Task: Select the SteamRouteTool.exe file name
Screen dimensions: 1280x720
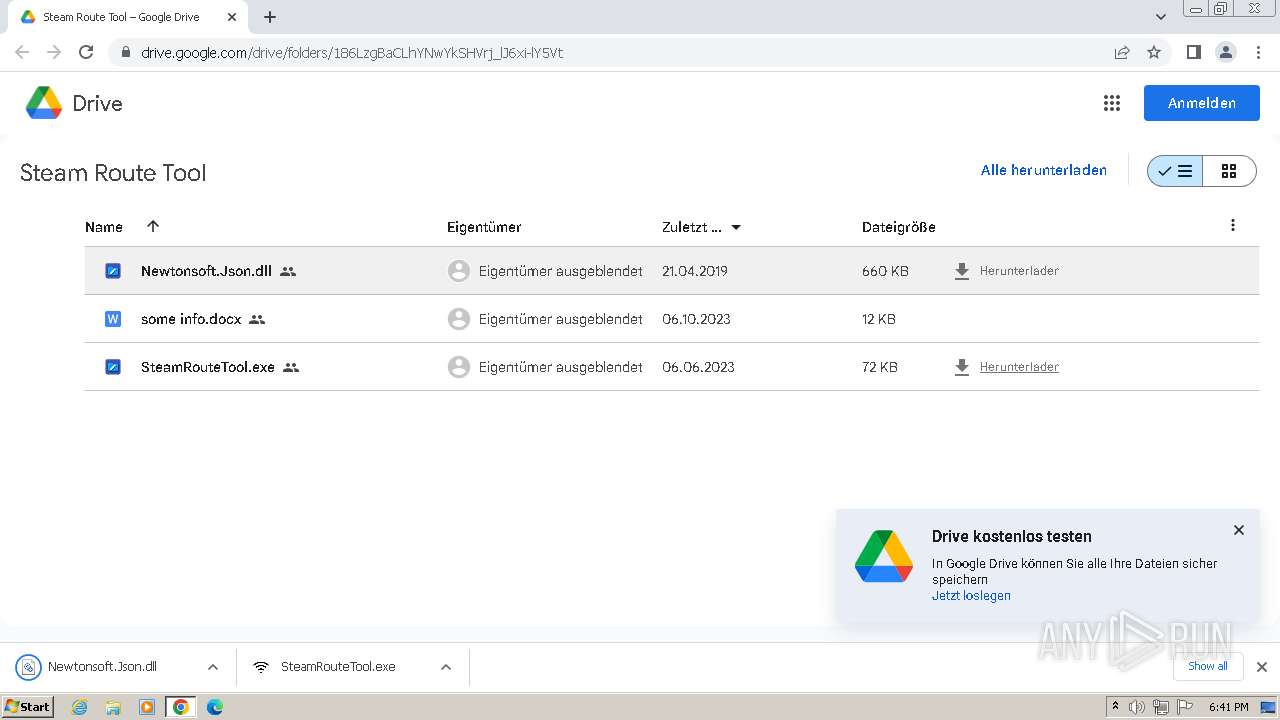Action: [x=208, y=367]
